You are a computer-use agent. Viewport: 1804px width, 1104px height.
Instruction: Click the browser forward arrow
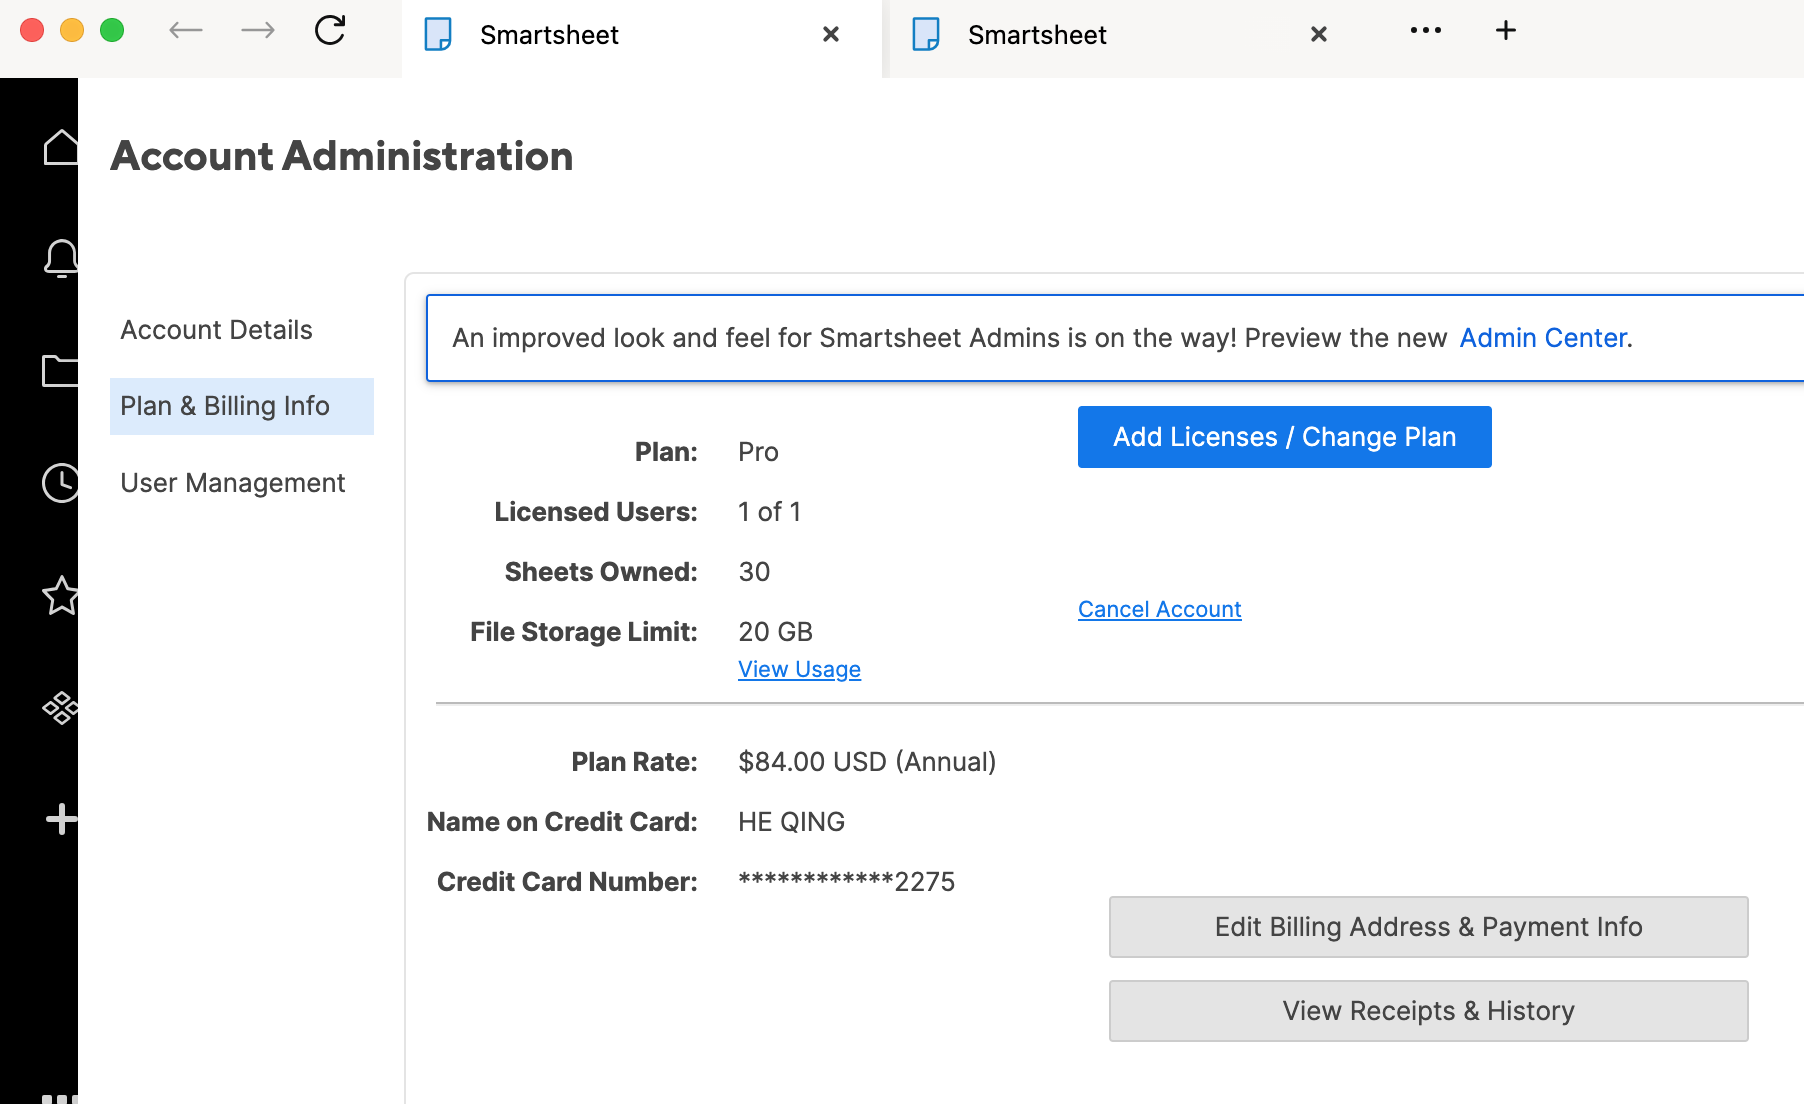(x=258, y=31)
